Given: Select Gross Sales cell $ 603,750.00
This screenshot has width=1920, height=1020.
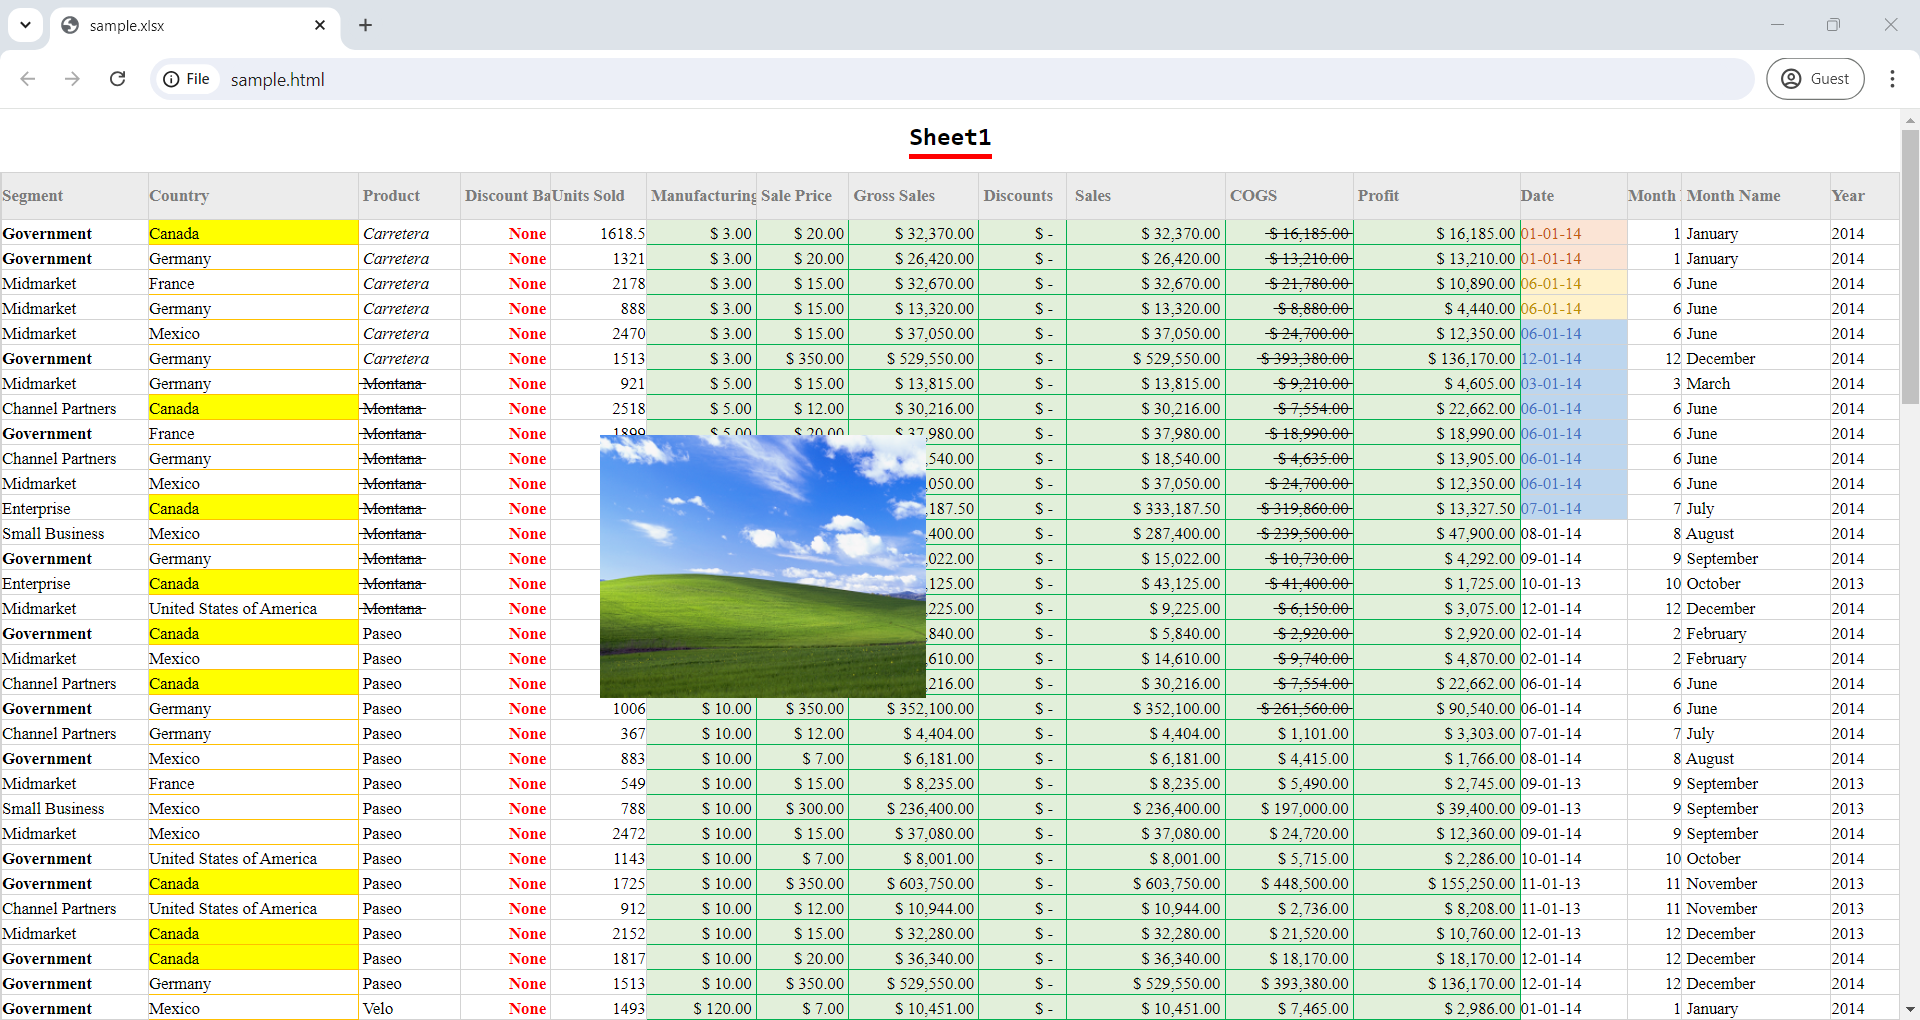Looking at the screenshot, I should [x=914, y=883].
